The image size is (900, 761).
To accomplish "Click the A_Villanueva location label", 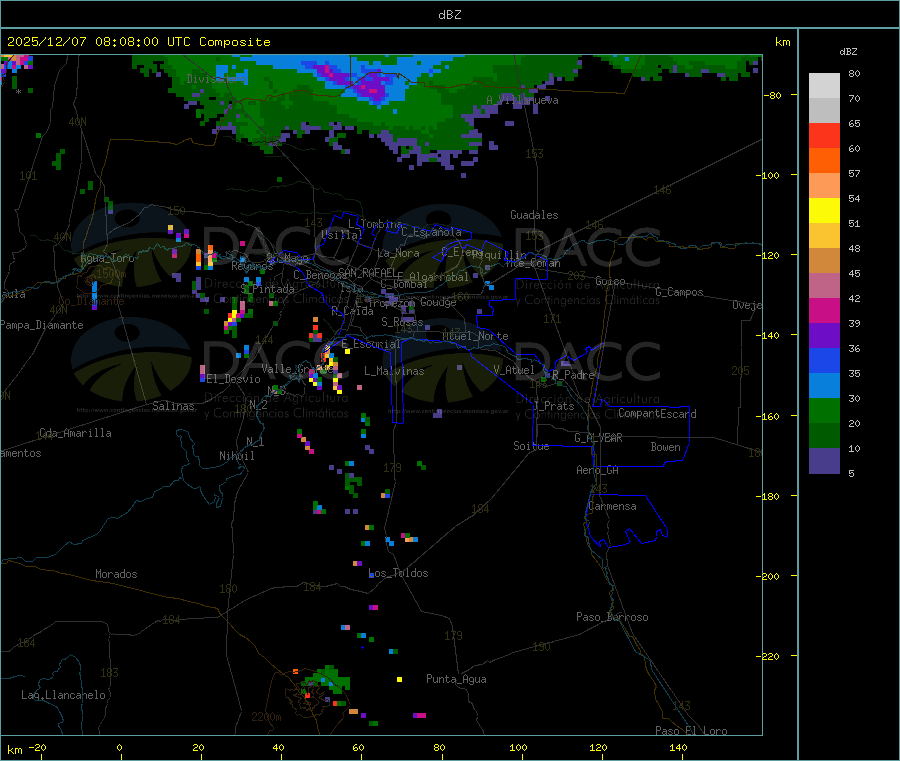I will [x=522, y=100].
